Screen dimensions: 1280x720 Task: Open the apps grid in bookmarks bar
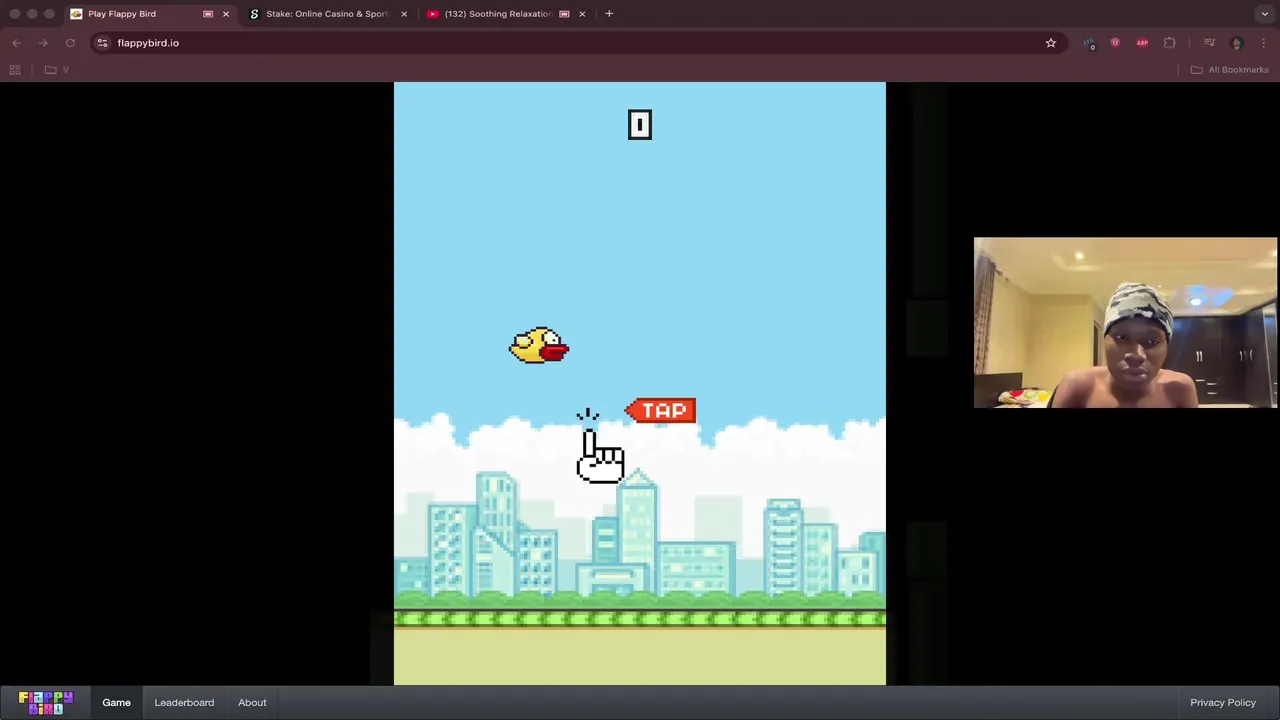point(15,70)
